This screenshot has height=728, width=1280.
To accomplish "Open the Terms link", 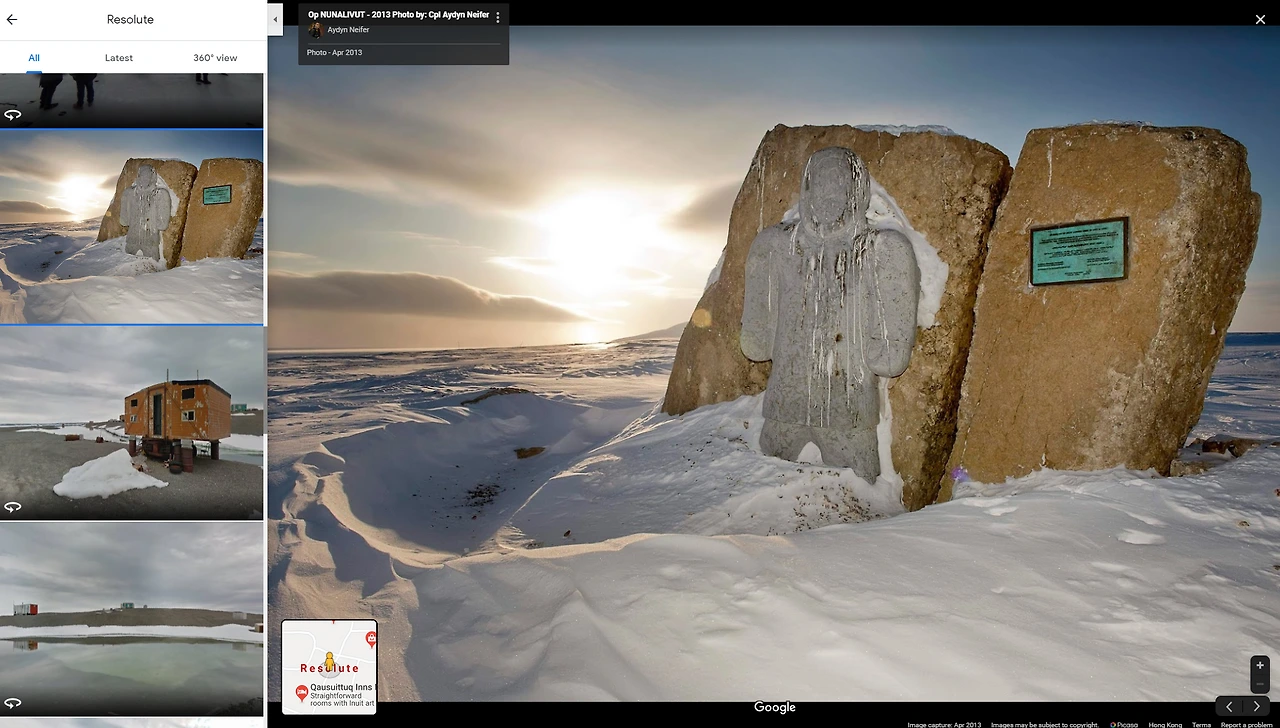I will click(x=1201, y=724).
